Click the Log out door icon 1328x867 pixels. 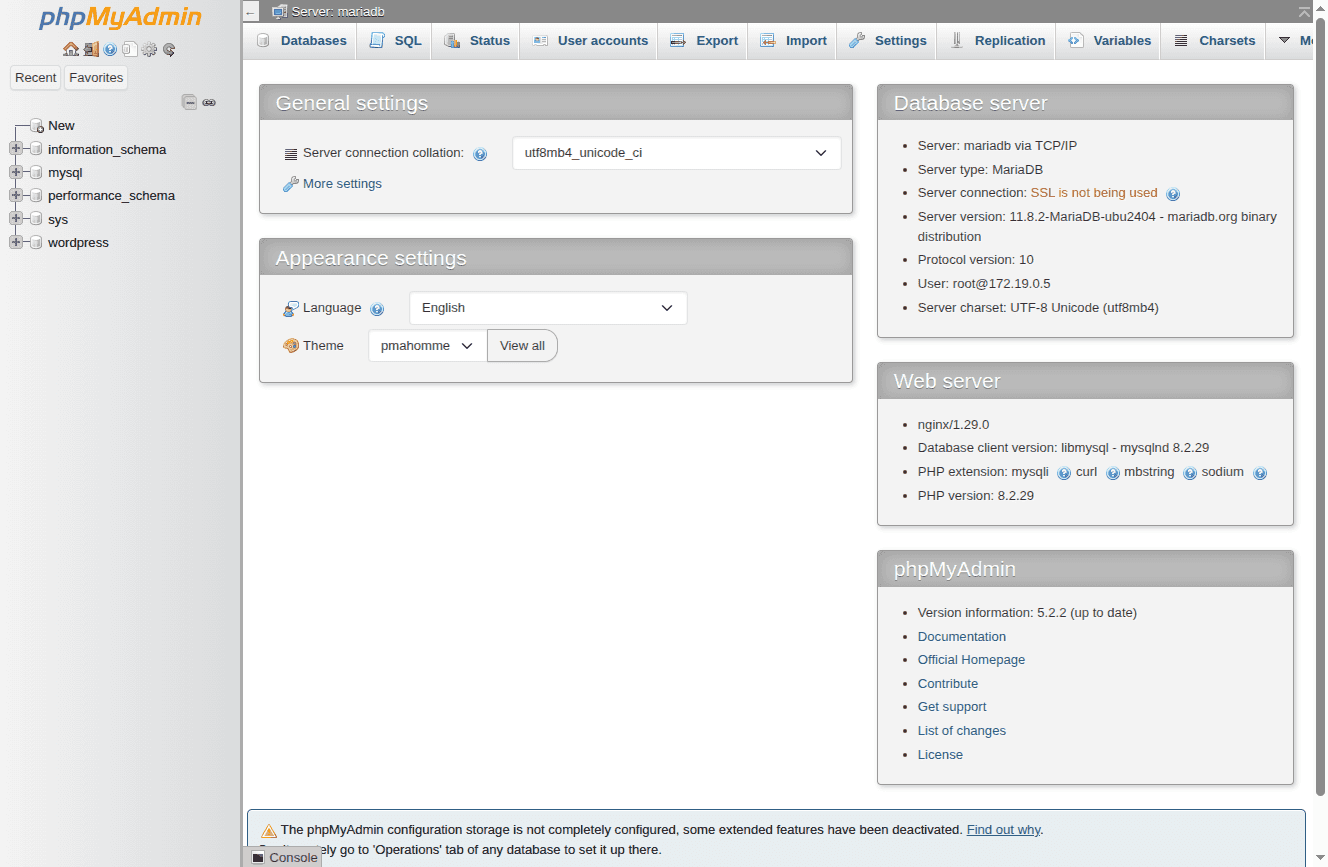click(x=91, y=49)
